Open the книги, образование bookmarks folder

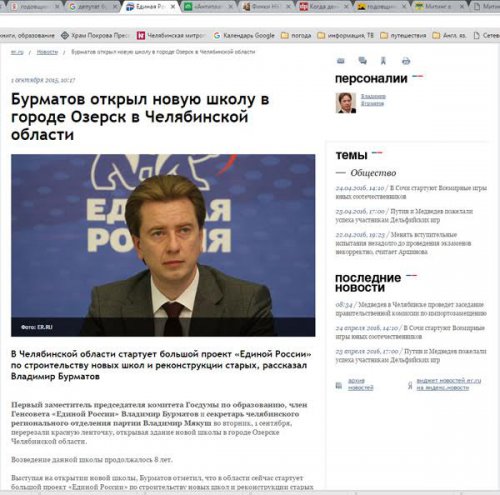point(27,35)
